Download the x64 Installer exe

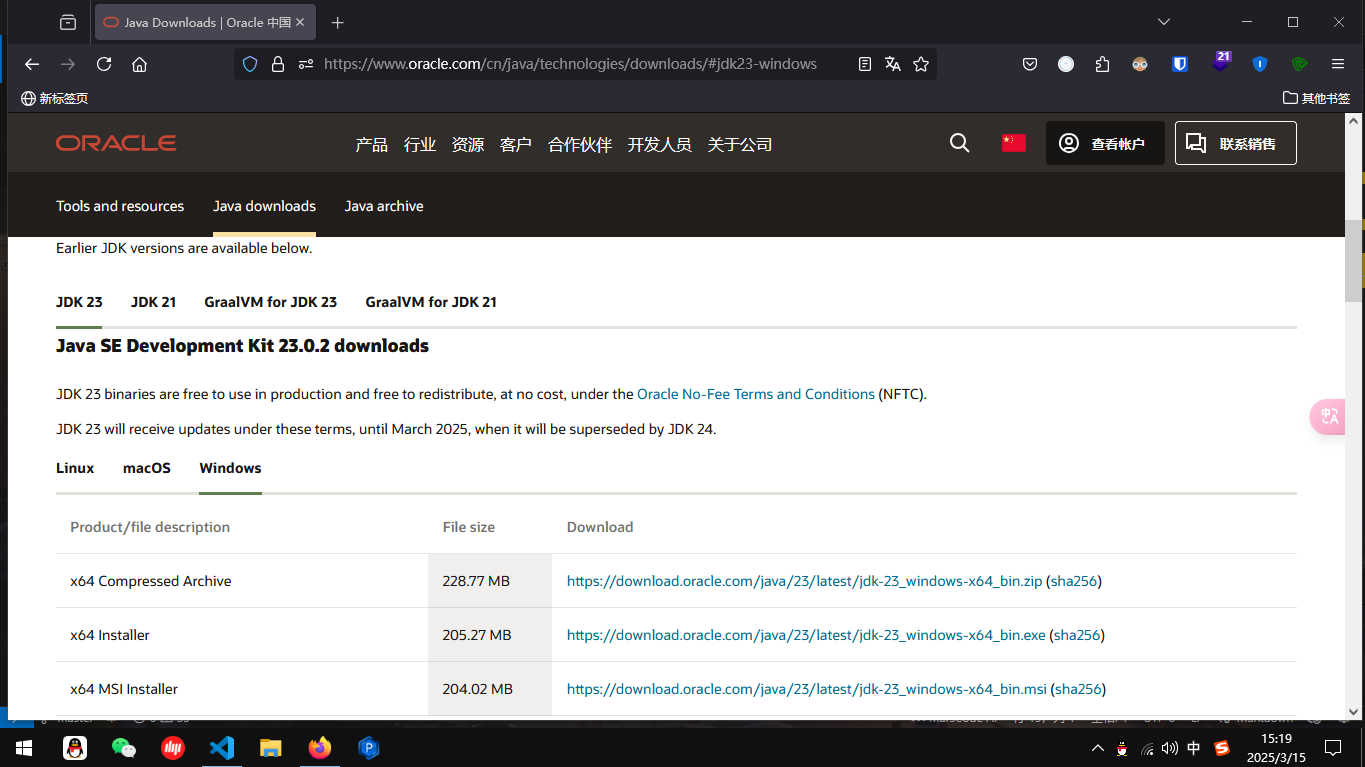[x=806, y=635]
